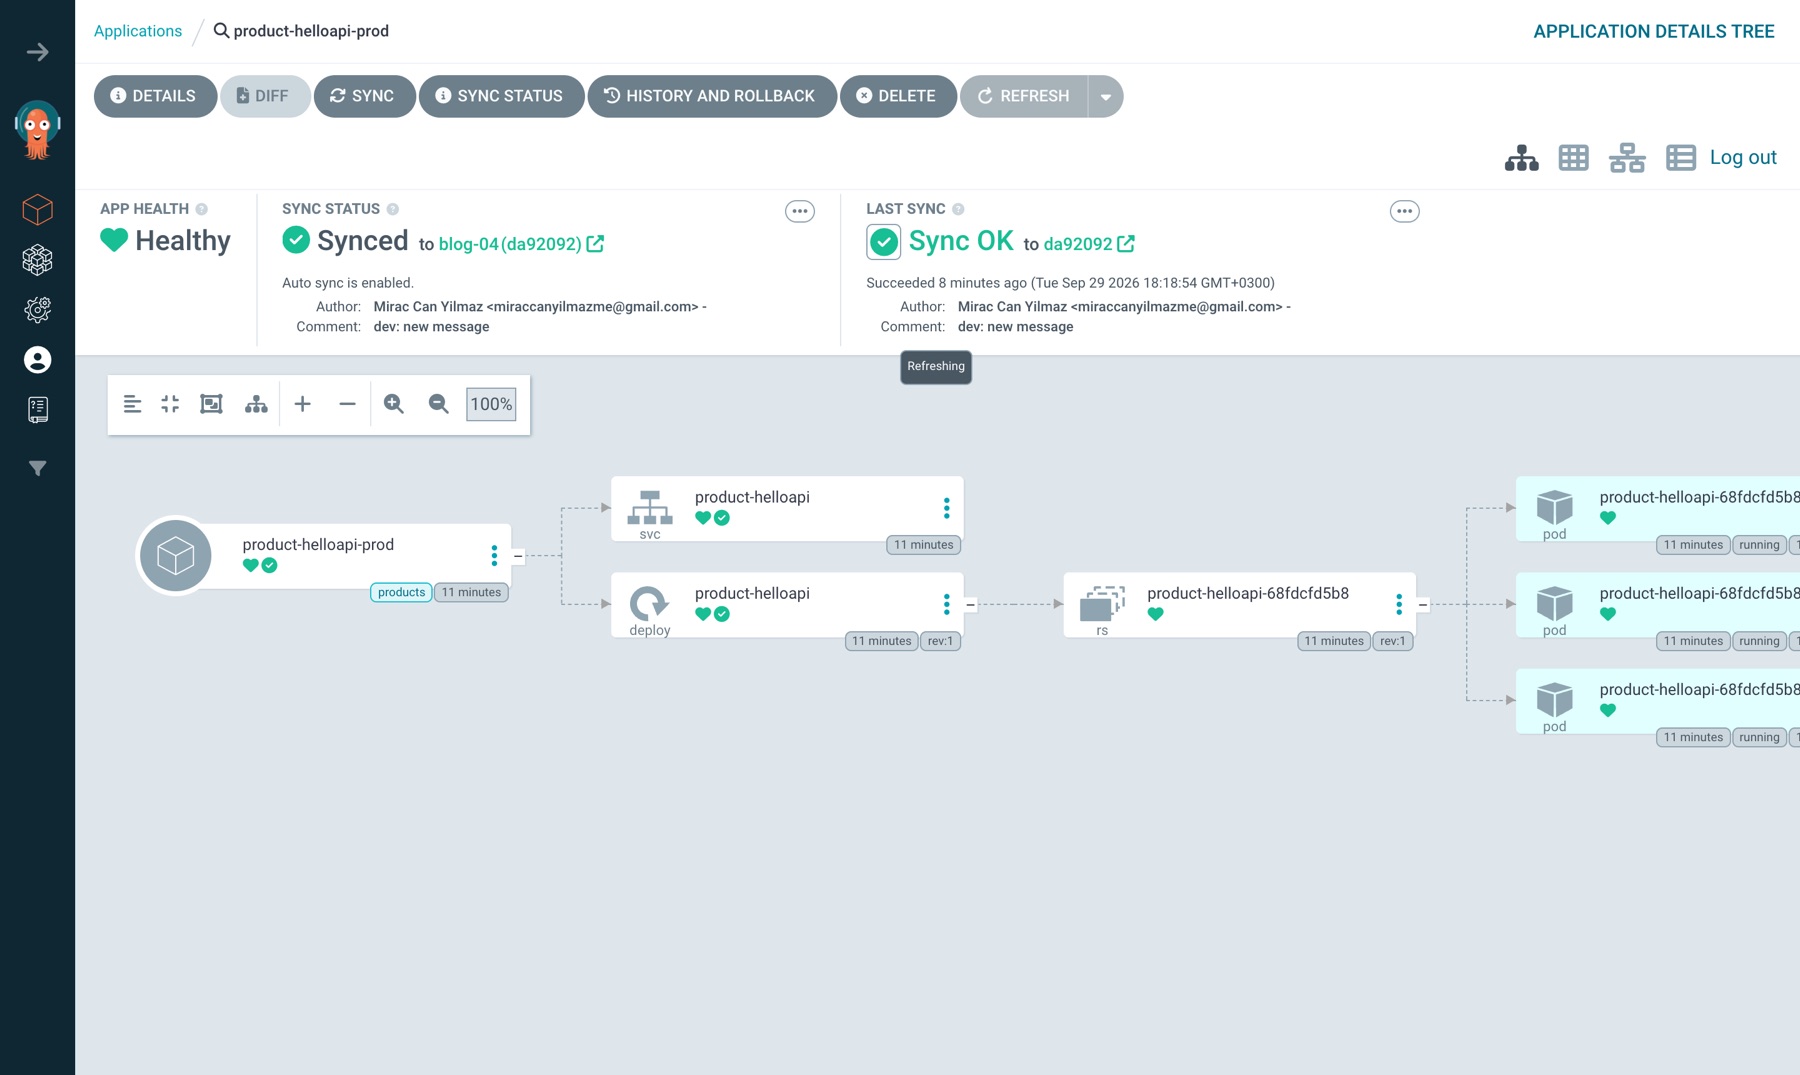Go to the Applications breadcrumb link
1800x1075 pixels.
point(138,31)
